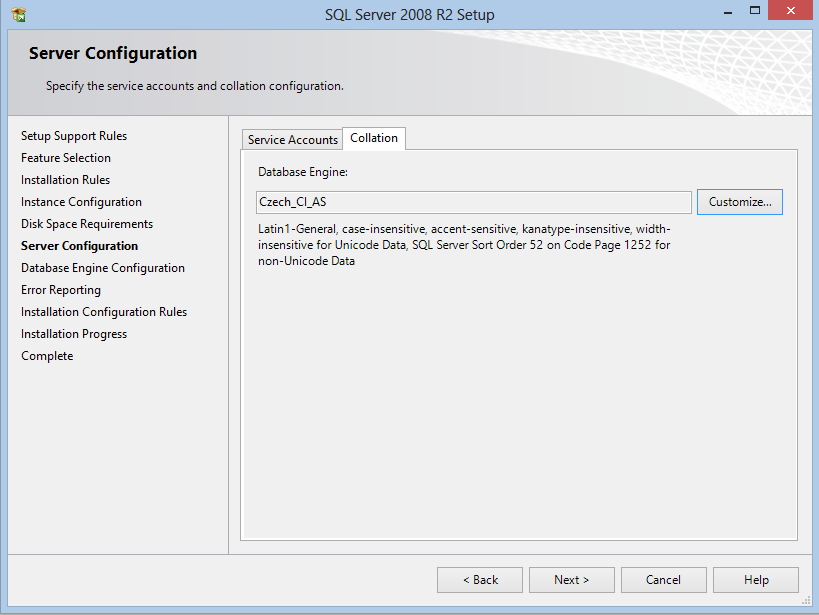Select the Installation Progress step

point(74,334)
